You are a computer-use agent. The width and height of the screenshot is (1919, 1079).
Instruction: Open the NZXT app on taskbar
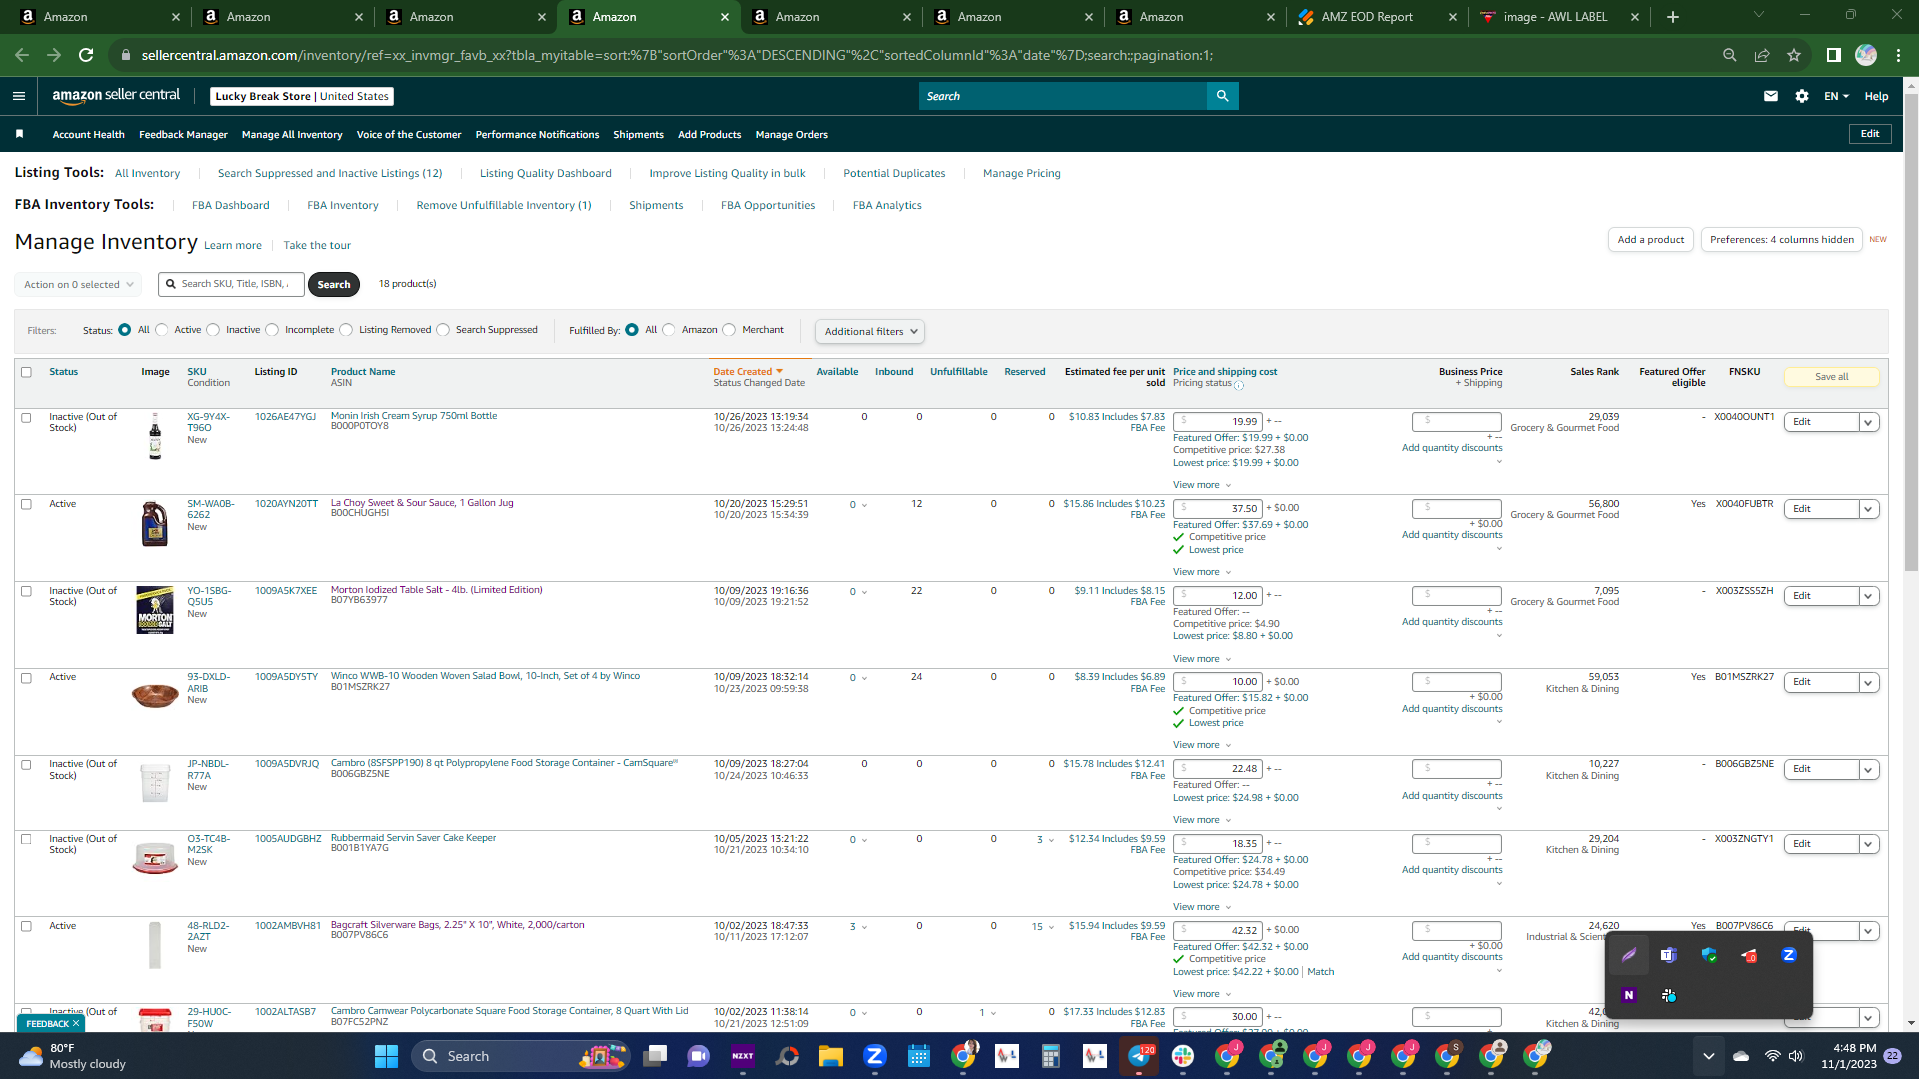(743, 1056)
